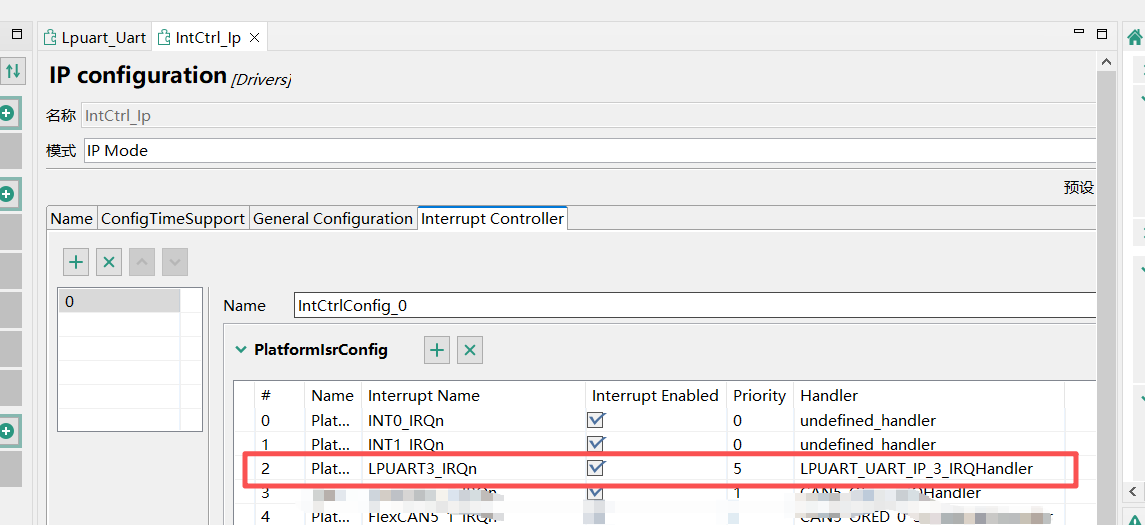Screen dimensions: 1145x525
Task: Click the IP Mode field
Action: pyautogui.click(x=589, y=151)
